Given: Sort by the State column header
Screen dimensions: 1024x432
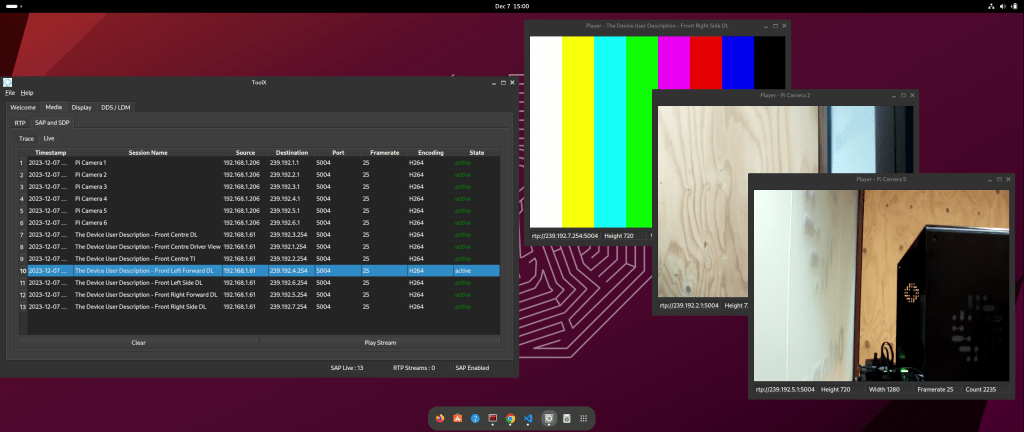Looking at the screenshot, I should 477,153.
